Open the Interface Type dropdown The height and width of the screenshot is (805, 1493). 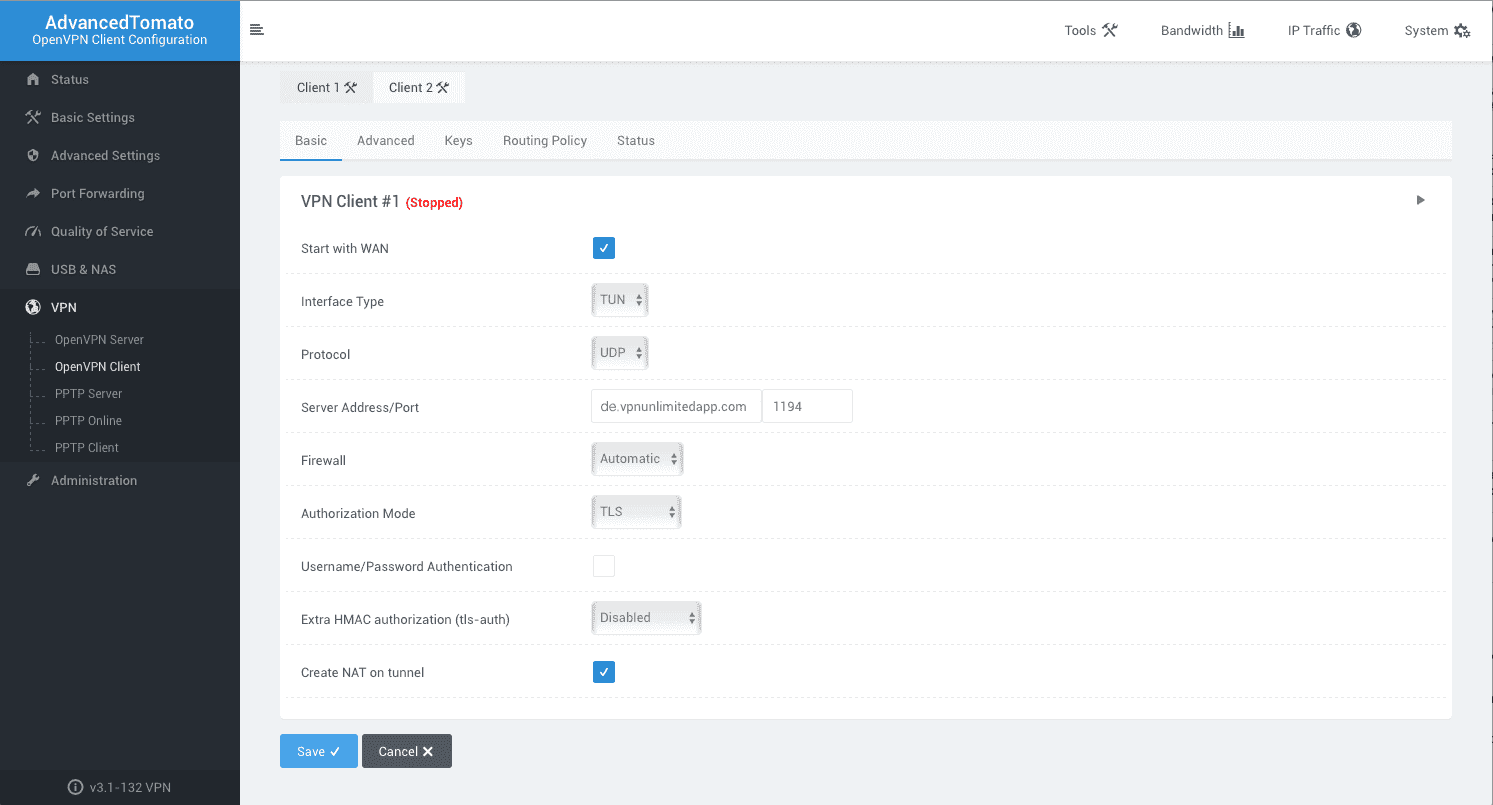click(619, 299)
